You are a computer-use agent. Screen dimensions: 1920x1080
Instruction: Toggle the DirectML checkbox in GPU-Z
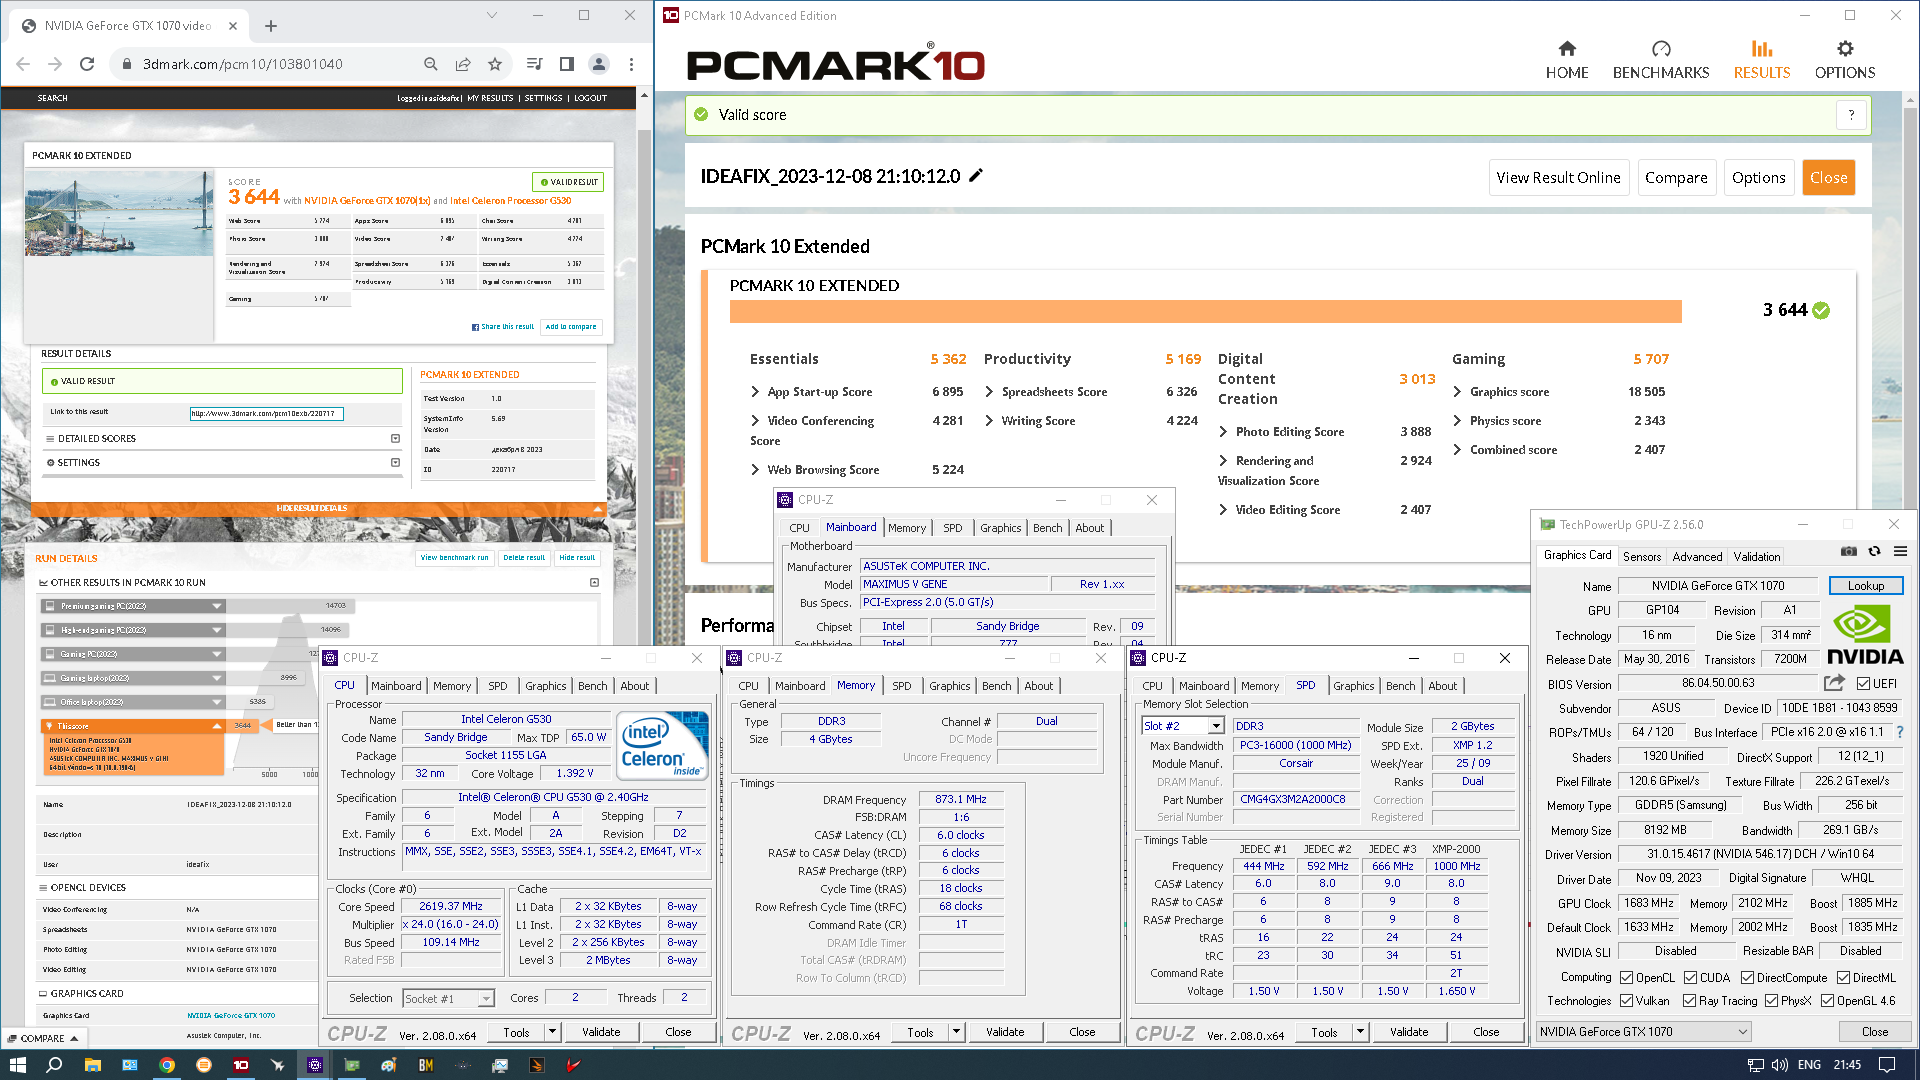coord(1843,978)
